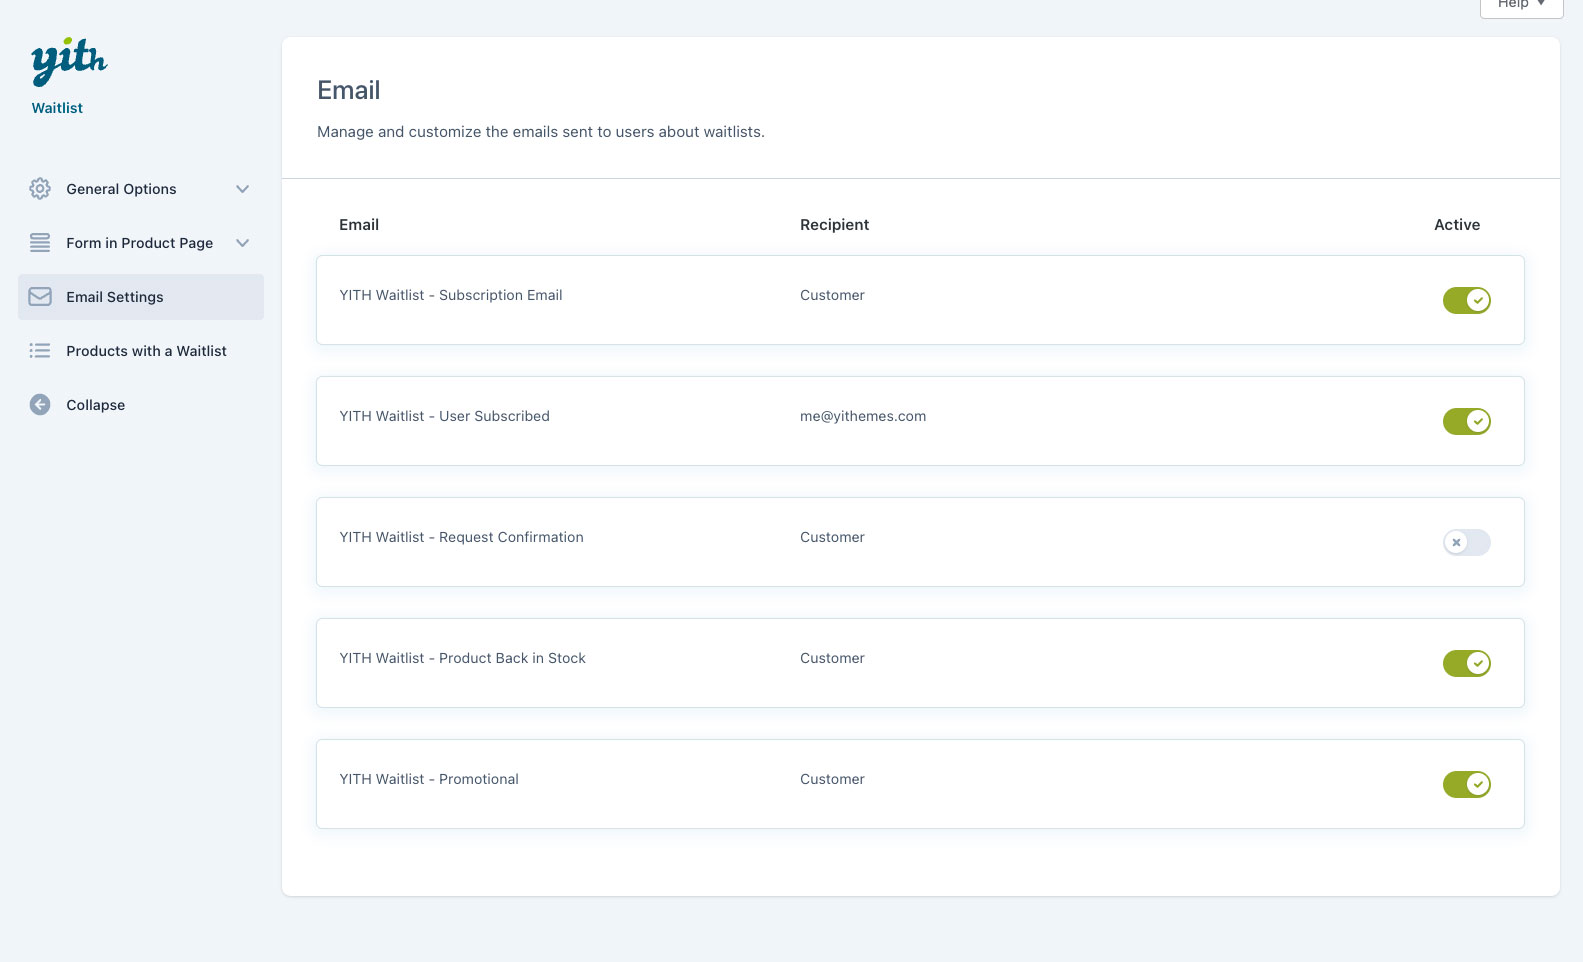The height and width of the screenshot is (962, 1583).
Task: Open the Help dropdown
Action: [1520, 5]
